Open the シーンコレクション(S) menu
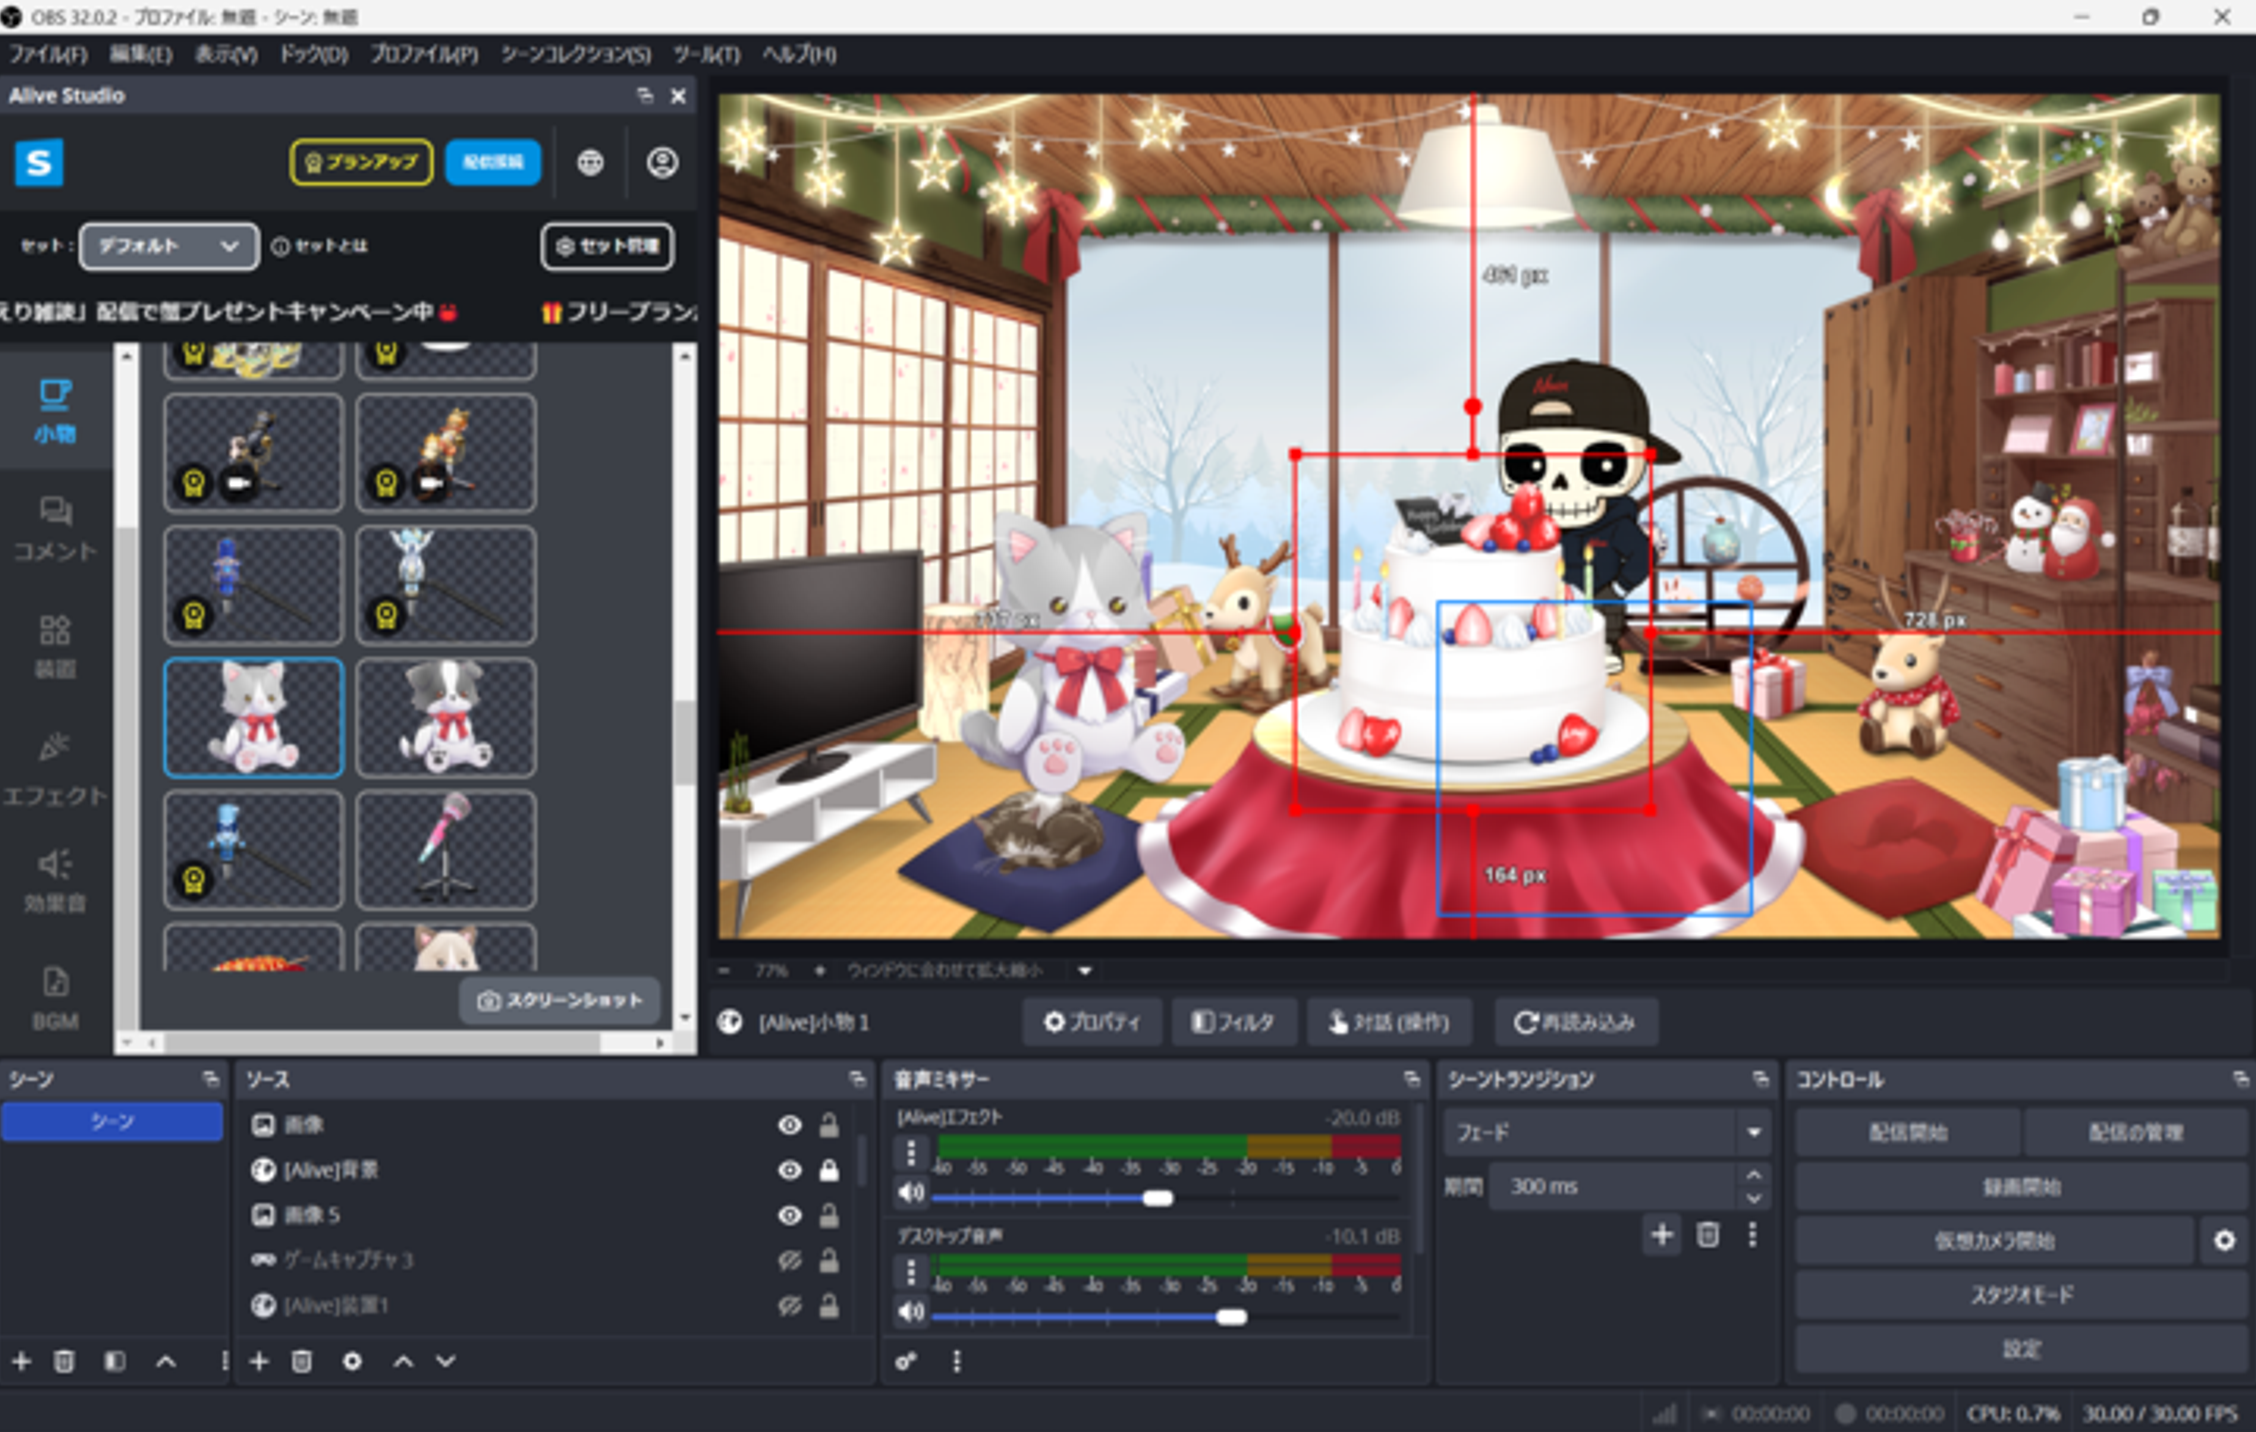This screenshot has height=1432, width=2256. pos(577,55)
